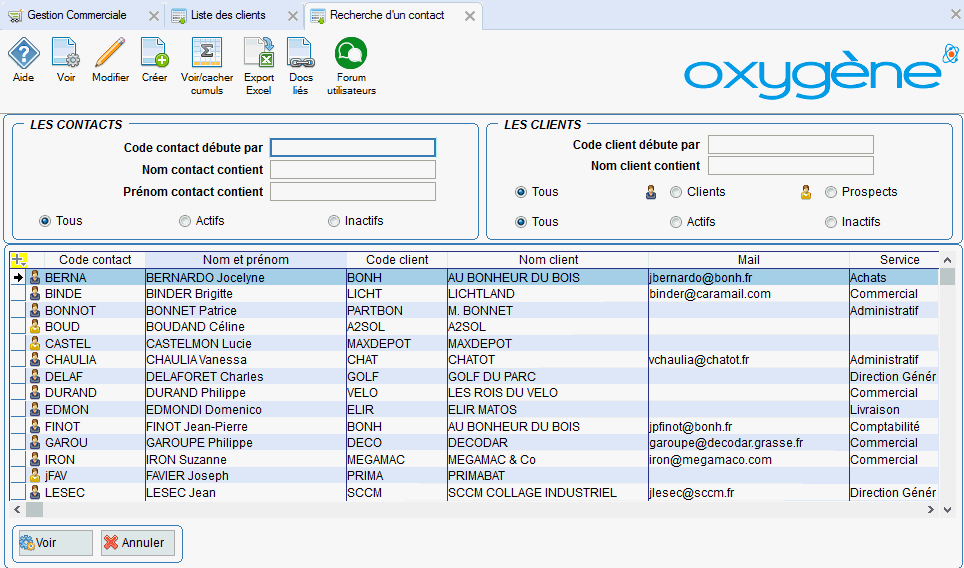The image size is (964, 568).
Task: Click the contact icon on the BERNA row
Action: 35,278
